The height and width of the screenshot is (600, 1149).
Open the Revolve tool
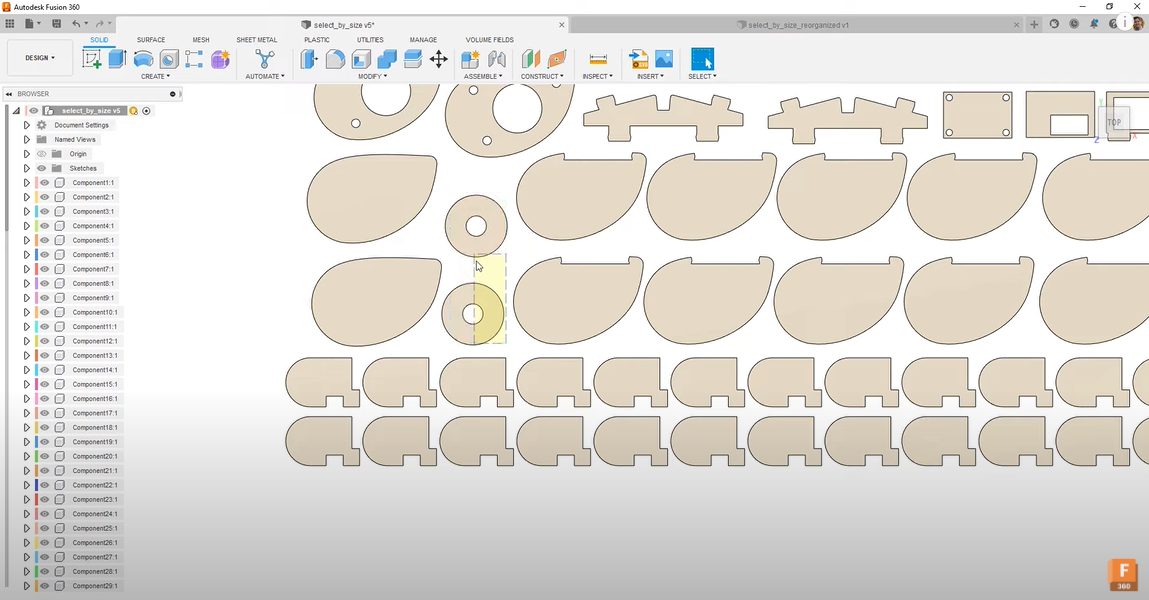click(x=143, y=60)
